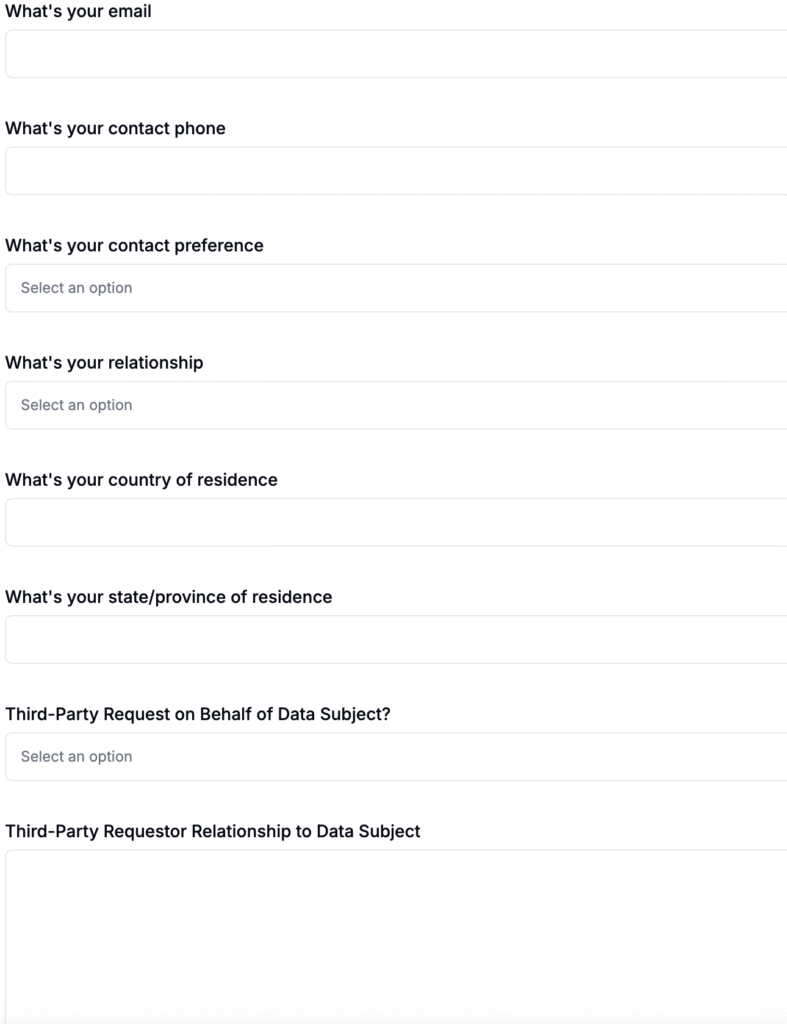Click the "What's your state/province of residence" label
Screen dimensions: 787x1024
(x=168, y=596)
